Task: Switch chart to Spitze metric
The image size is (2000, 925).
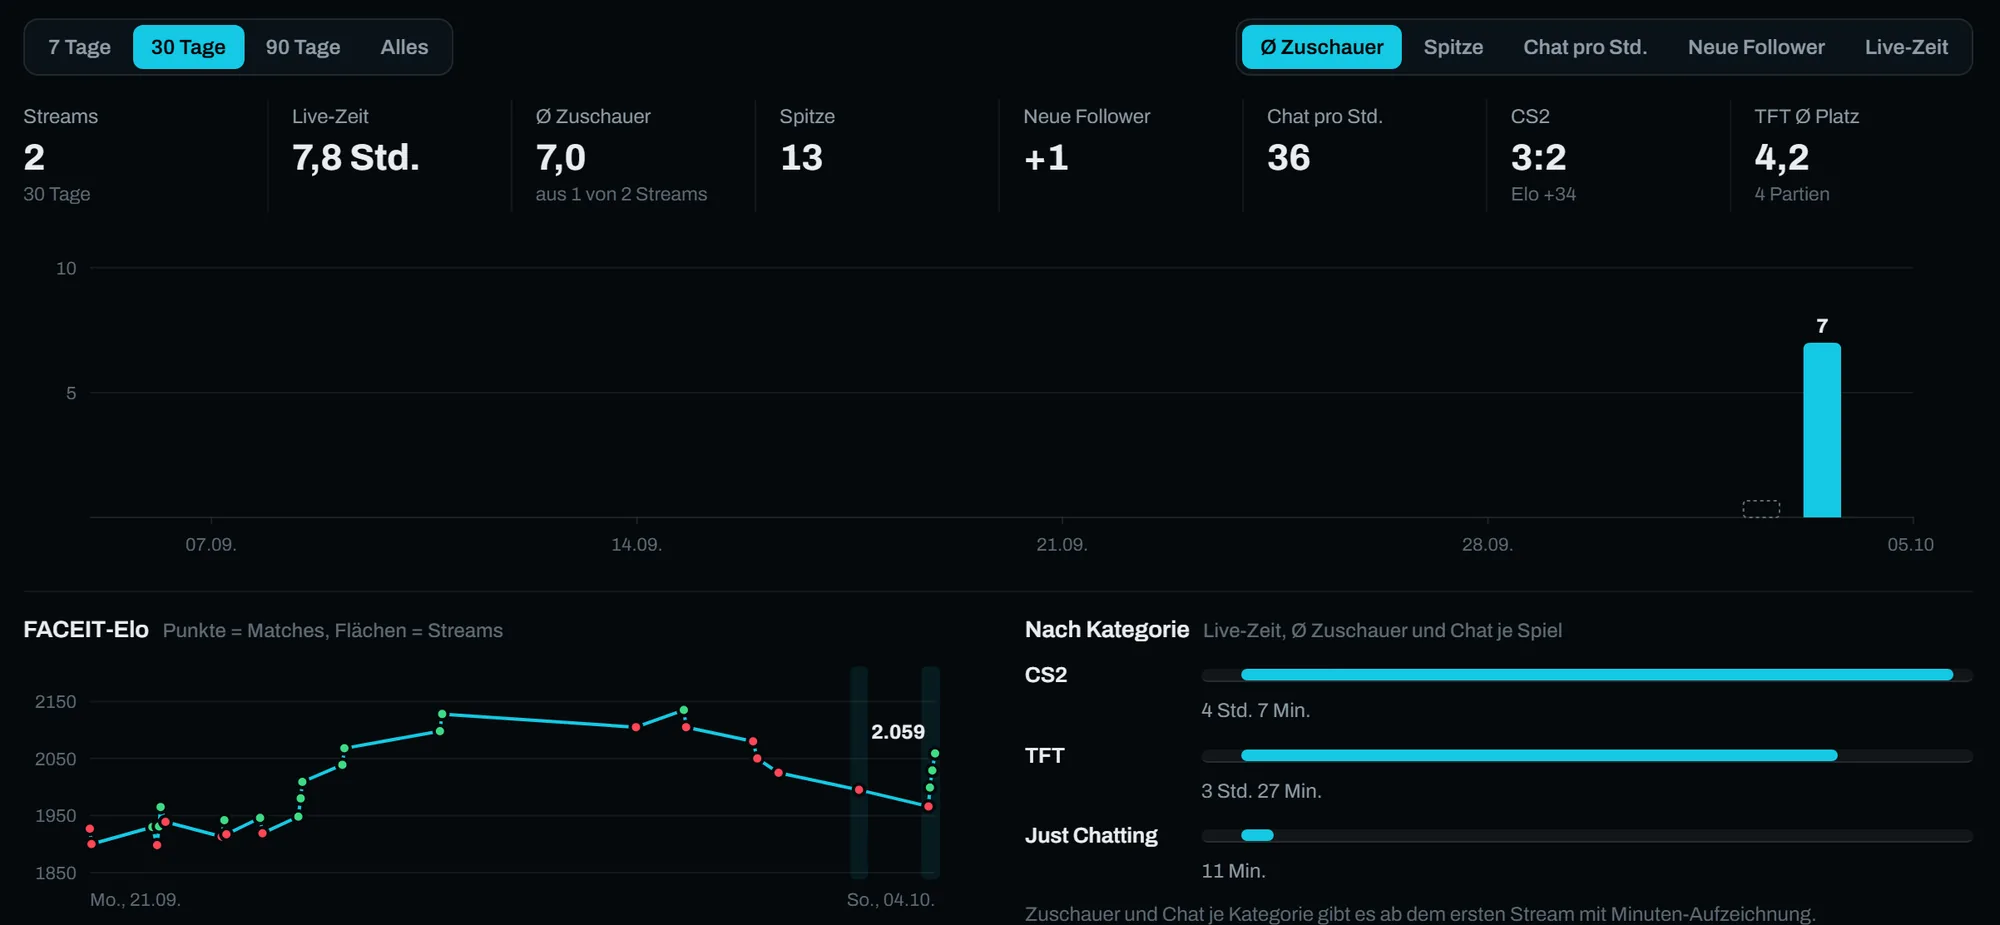Action: coord(1453,47)
